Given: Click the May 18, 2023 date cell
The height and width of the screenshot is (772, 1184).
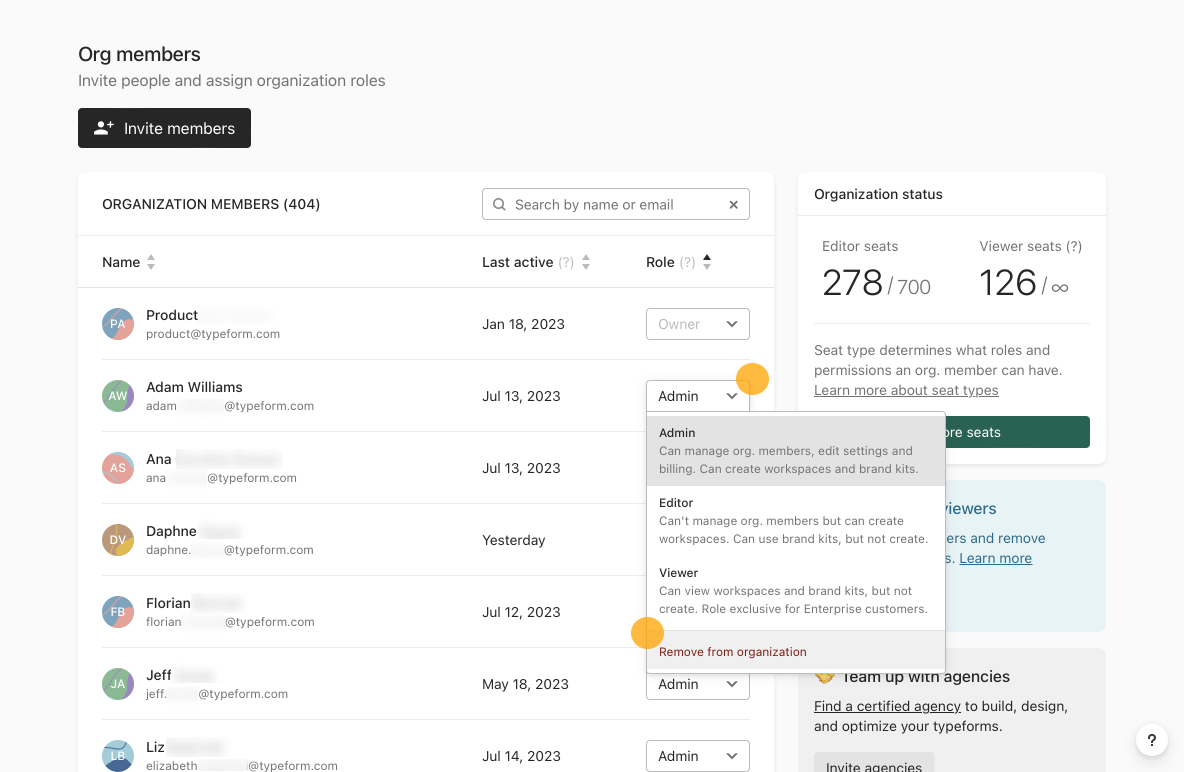Looking at the screenshot, I should tap(525, 684).
